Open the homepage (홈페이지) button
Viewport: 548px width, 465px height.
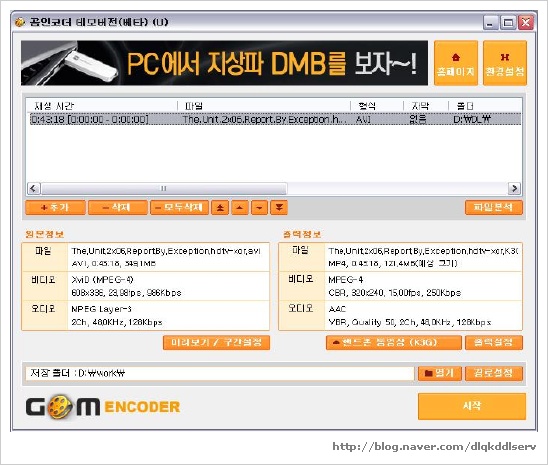456,63
